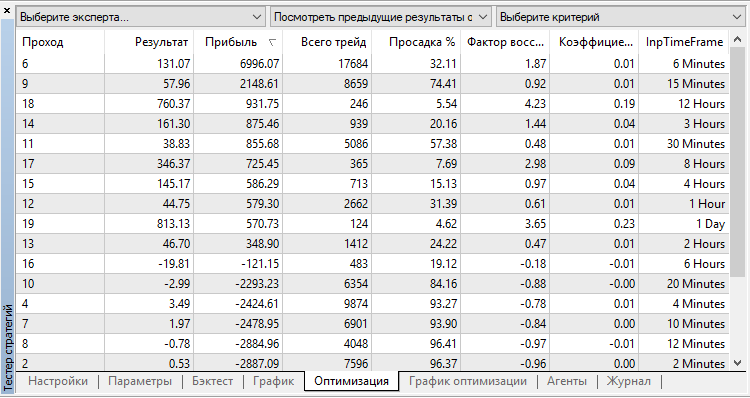The height and width of the screenshot is (398, 750).
Task: Sort by the 'Просадка %' column header
Action: coord(416,42)
